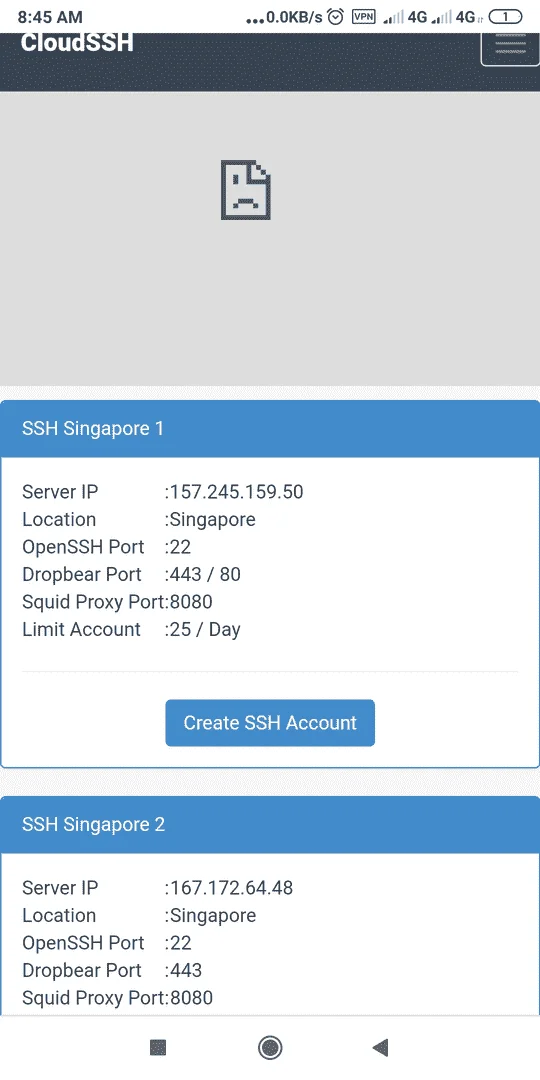Tap Android back triangle button
The image size is (540, 1080).
point(380,1048)
